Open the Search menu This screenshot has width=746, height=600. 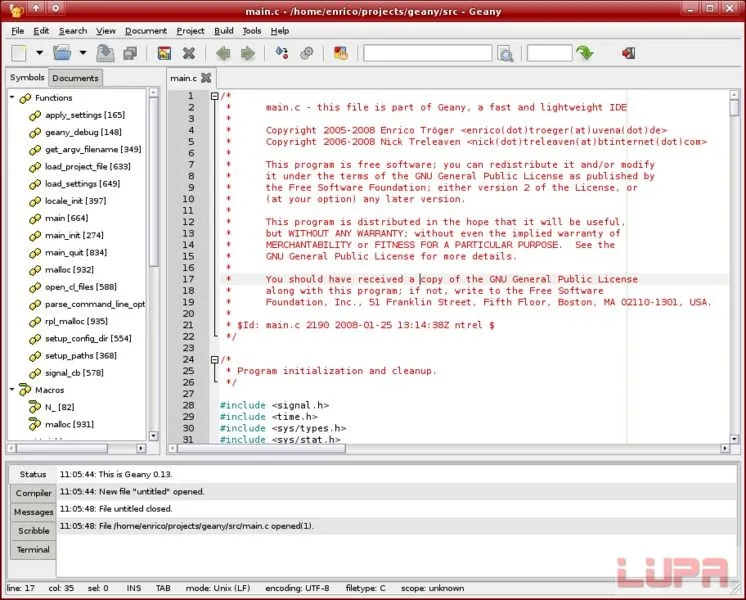[73, 31]
